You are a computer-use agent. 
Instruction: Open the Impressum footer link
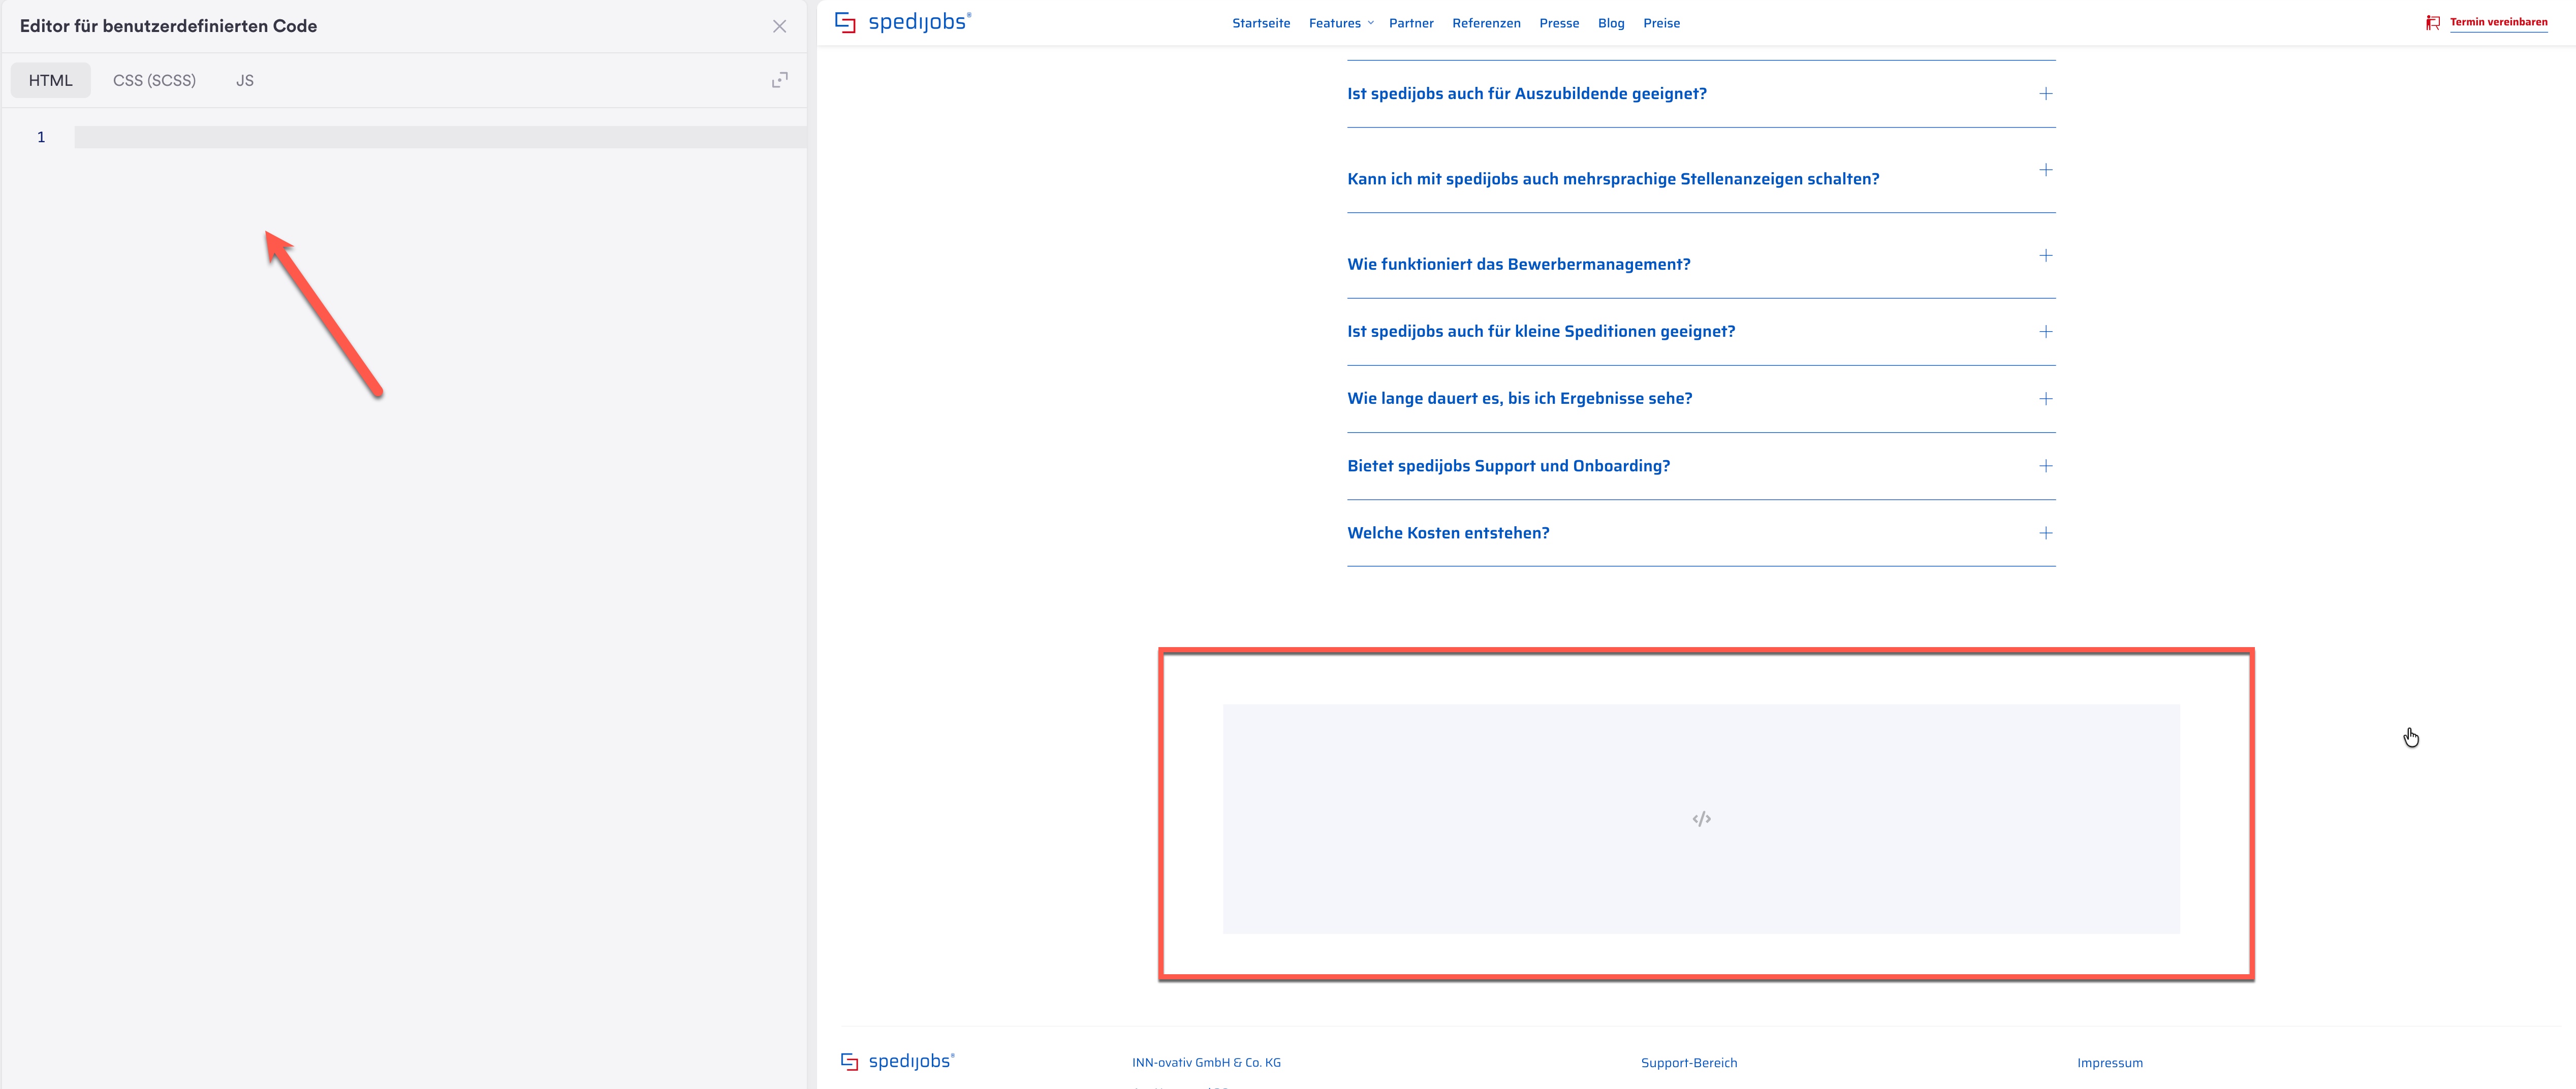tap(2109, 1063)
